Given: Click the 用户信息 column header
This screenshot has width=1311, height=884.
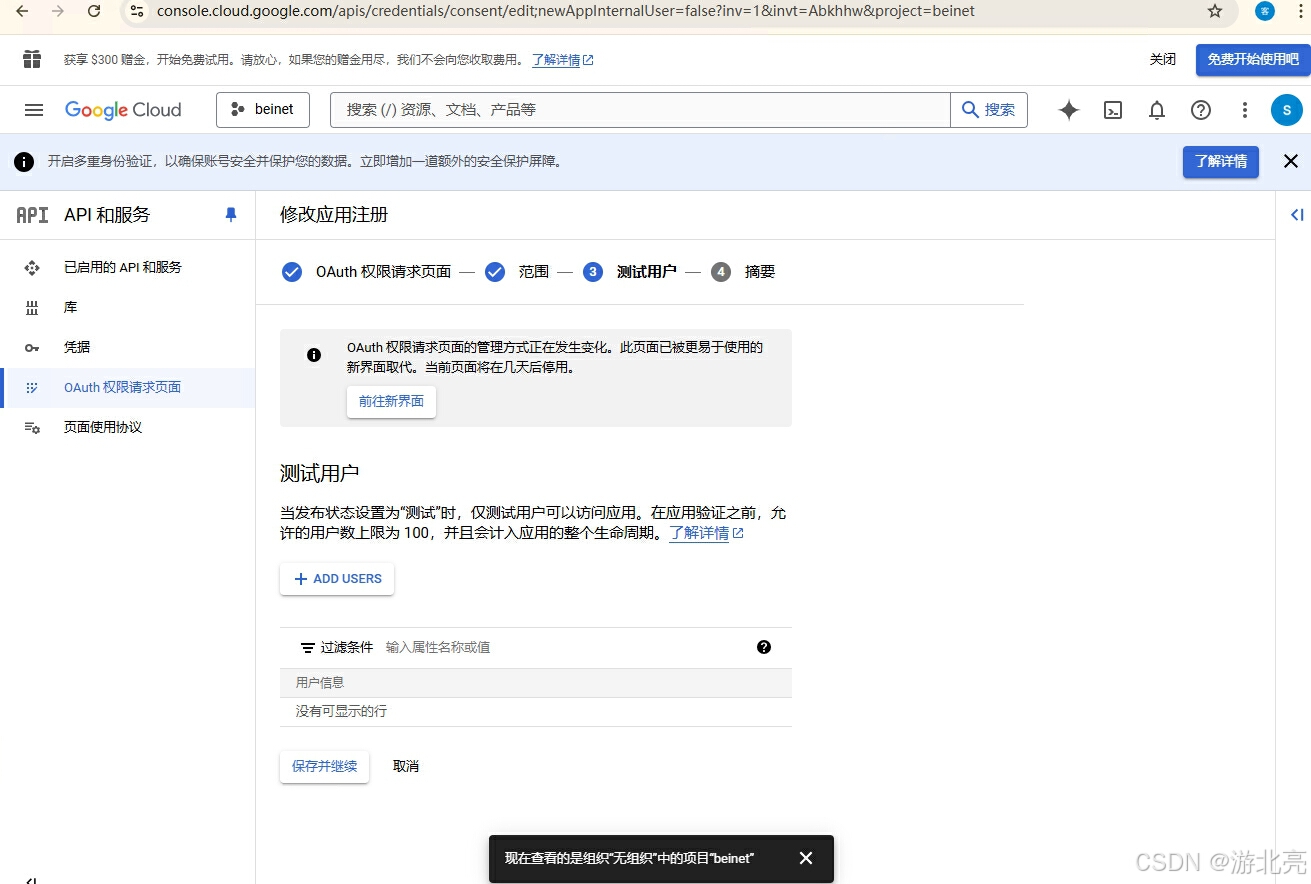Looking at the screenshot, I should point(320,683).
